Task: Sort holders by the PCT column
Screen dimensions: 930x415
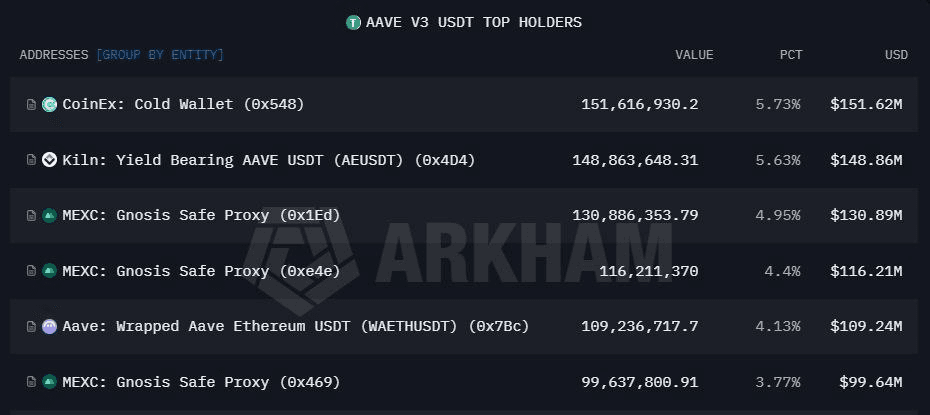Action: pos(791,54)
